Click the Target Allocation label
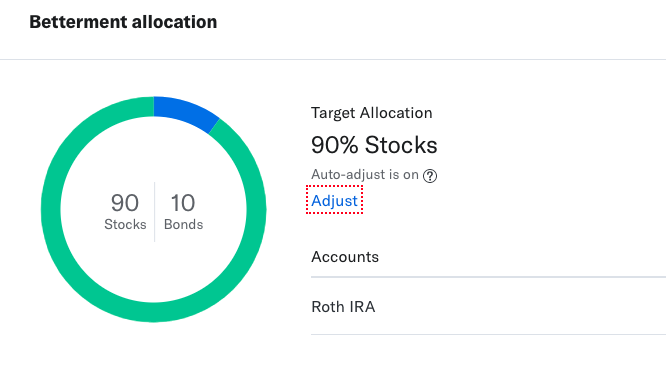666x384 pixels. tap(372, 113)
